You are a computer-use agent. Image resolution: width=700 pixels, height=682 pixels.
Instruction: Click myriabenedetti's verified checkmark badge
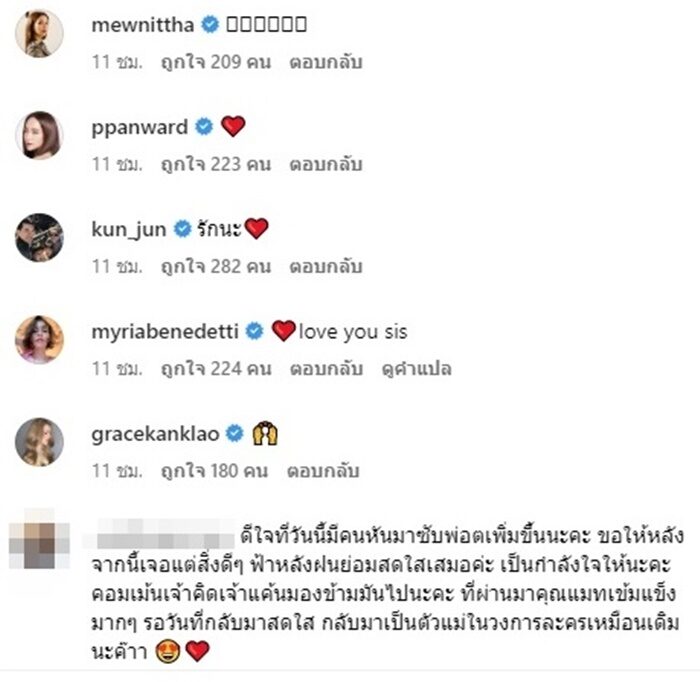coord(254,331)
